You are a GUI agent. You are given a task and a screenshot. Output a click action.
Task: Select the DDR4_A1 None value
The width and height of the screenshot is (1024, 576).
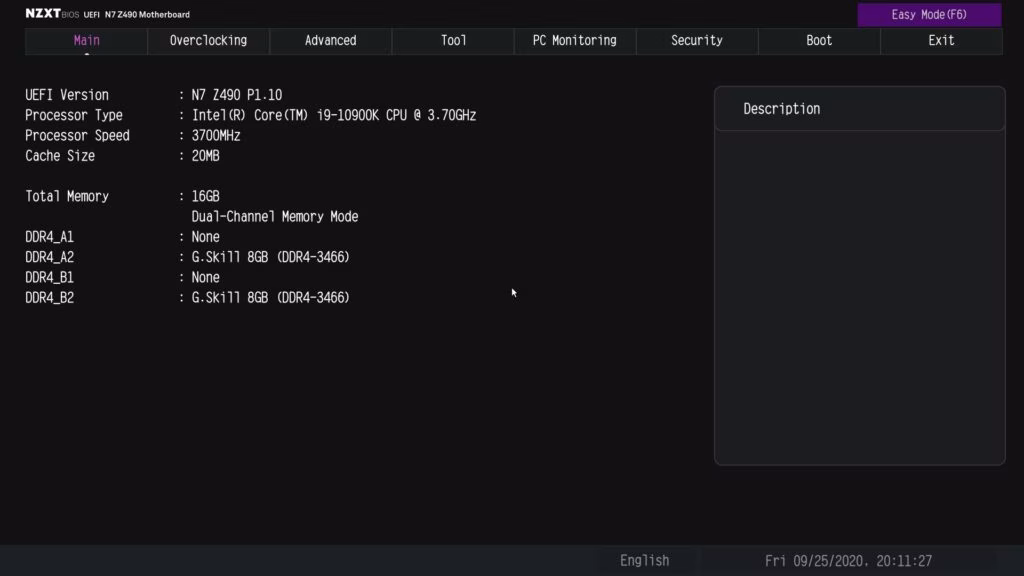(x=205, y=236)
